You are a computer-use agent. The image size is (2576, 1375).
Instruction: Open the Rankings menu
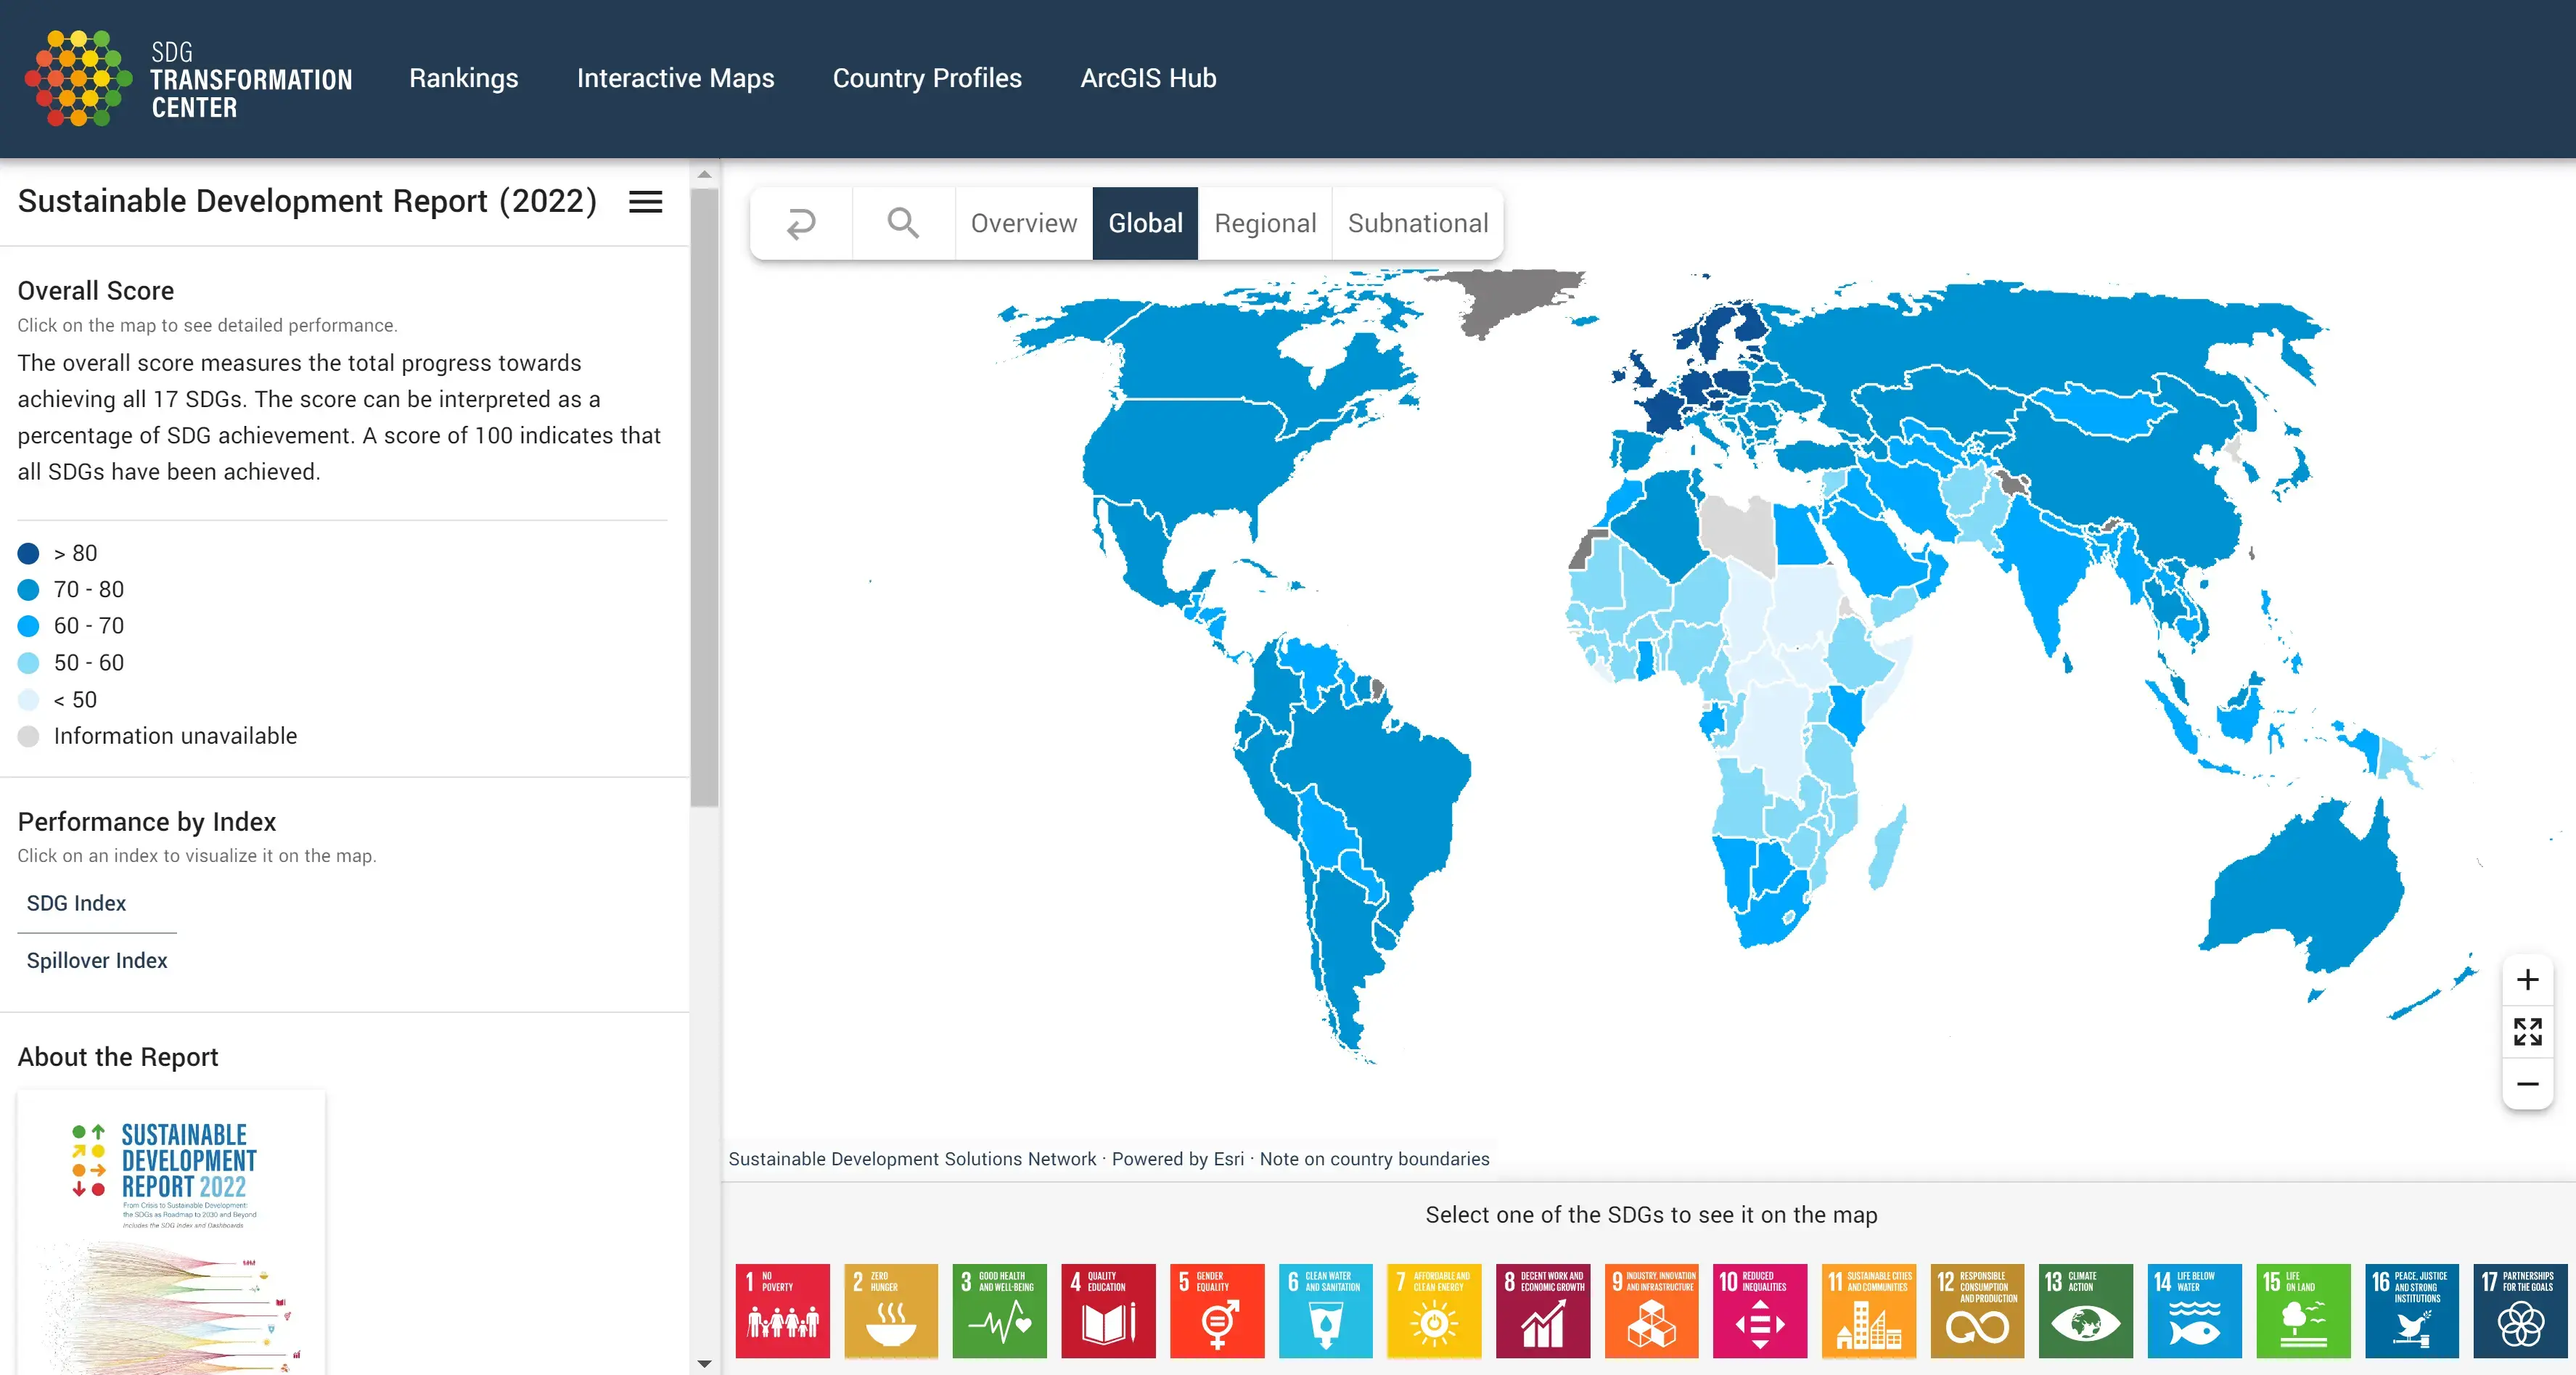464,78
